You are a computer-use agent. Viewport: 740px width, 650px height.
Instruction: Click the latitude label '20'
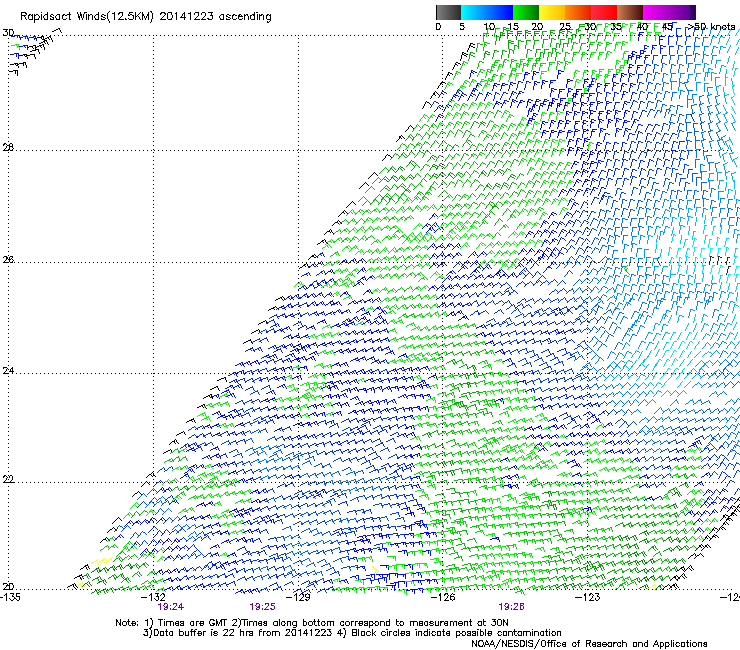tap(8, 587)
